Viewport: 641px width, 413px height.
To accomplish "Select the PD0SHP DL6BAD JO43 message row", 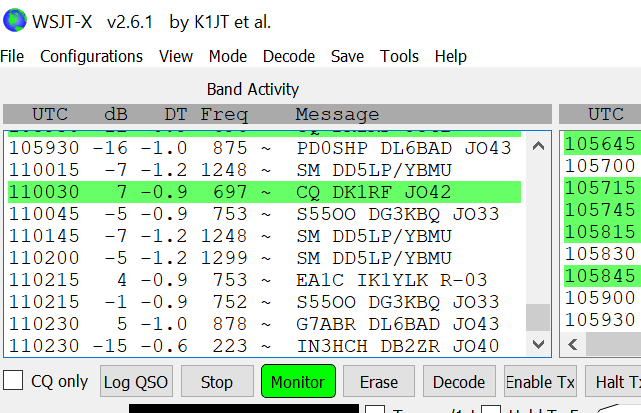I will pos(264,148).
